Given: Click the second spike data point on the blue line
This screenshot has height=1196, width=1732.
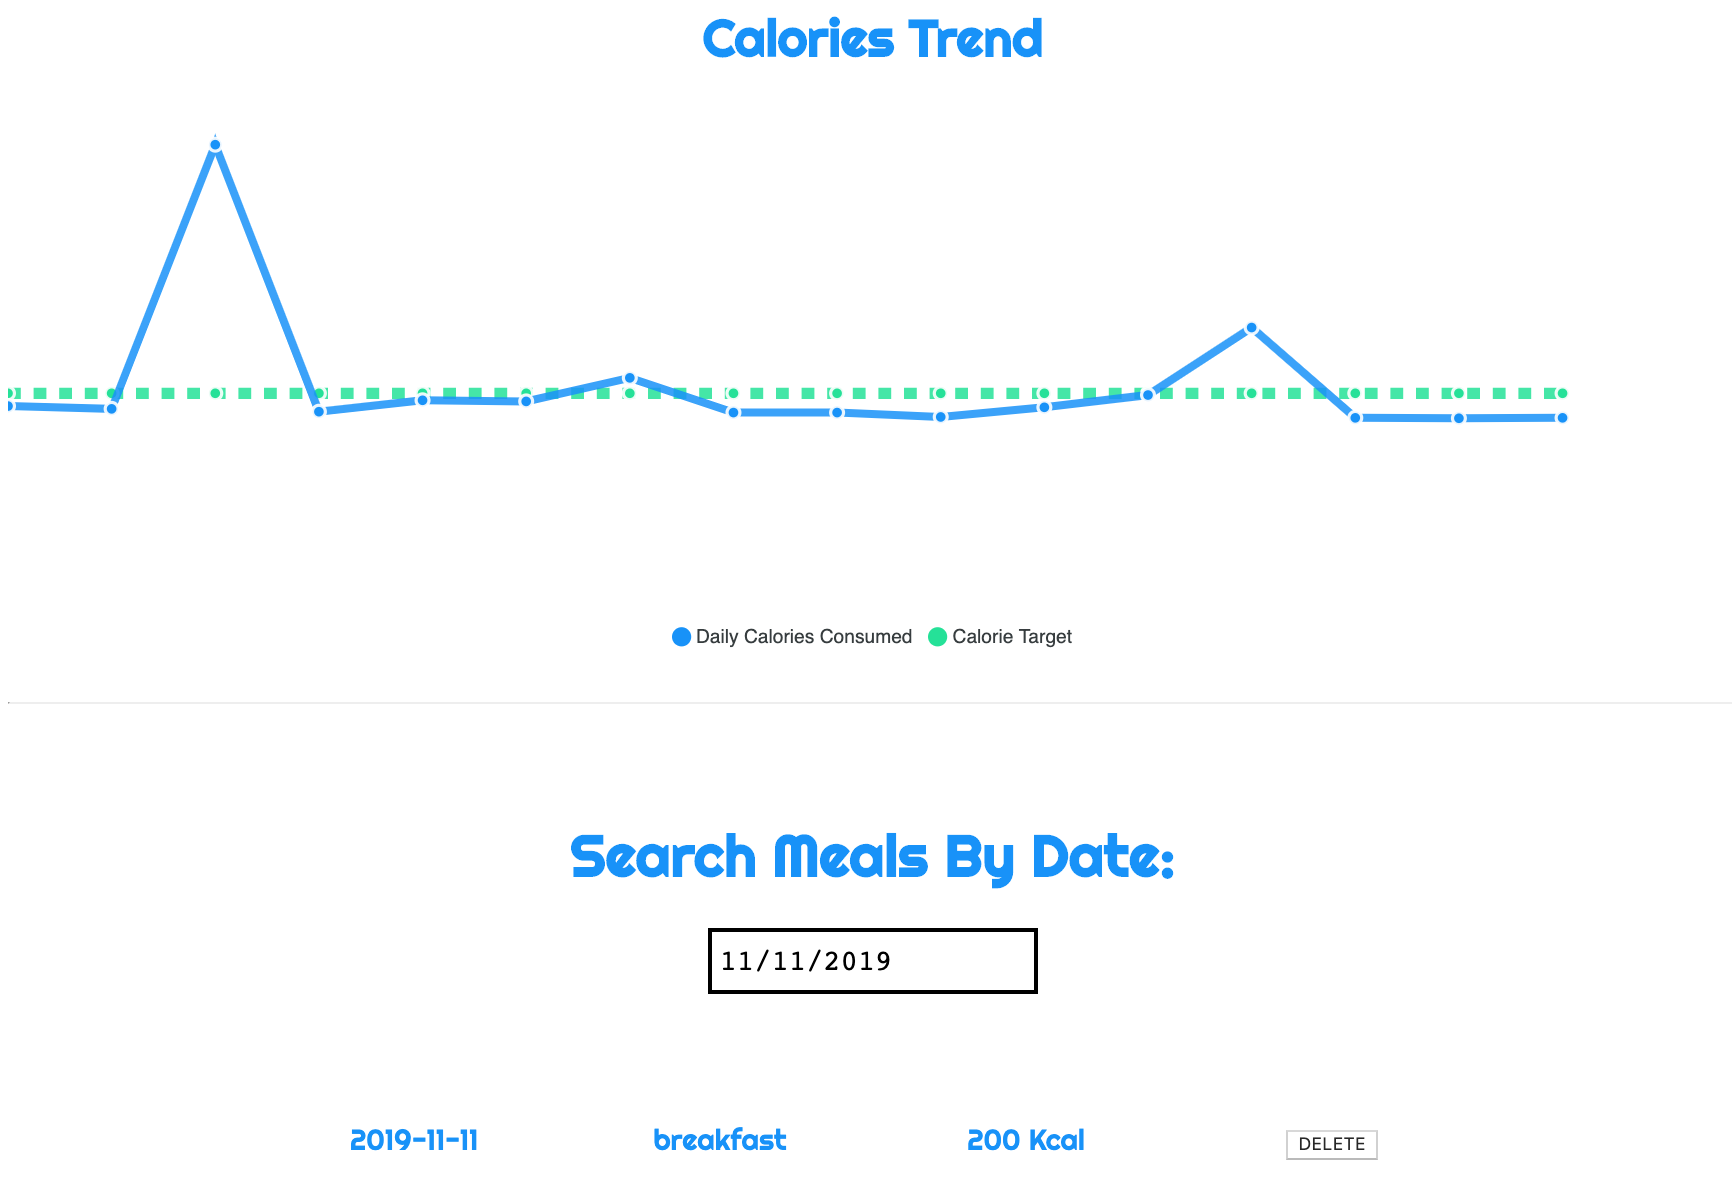Looking at the screenshot, I should (x=1251, y=327).
